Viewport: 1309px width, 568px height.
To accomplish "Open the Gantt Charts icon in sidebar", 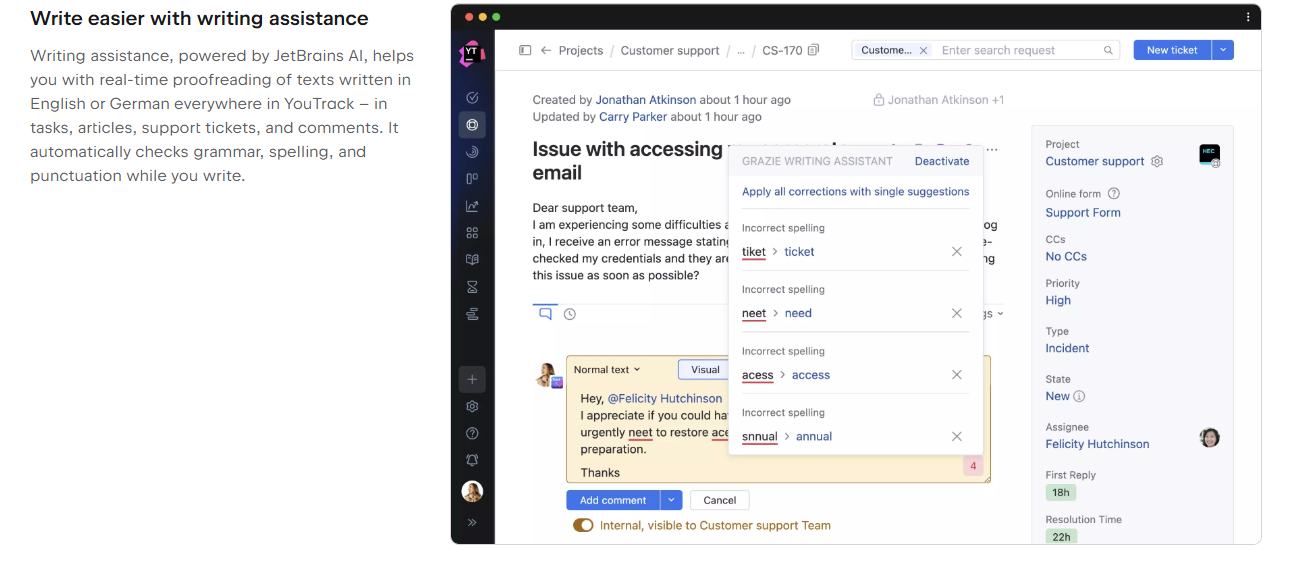I will (472, 314).
